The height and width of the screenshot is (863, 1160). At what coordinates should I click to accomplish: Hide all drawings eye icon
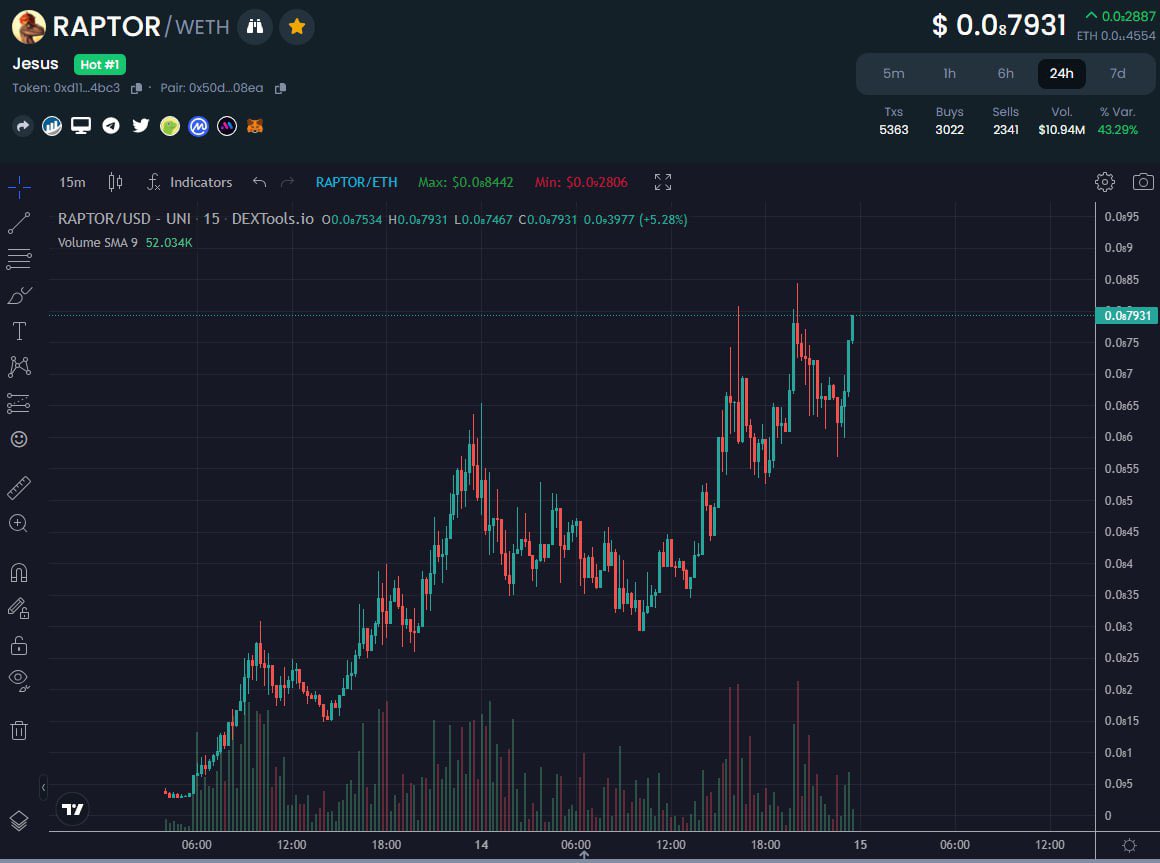point(19,680)
